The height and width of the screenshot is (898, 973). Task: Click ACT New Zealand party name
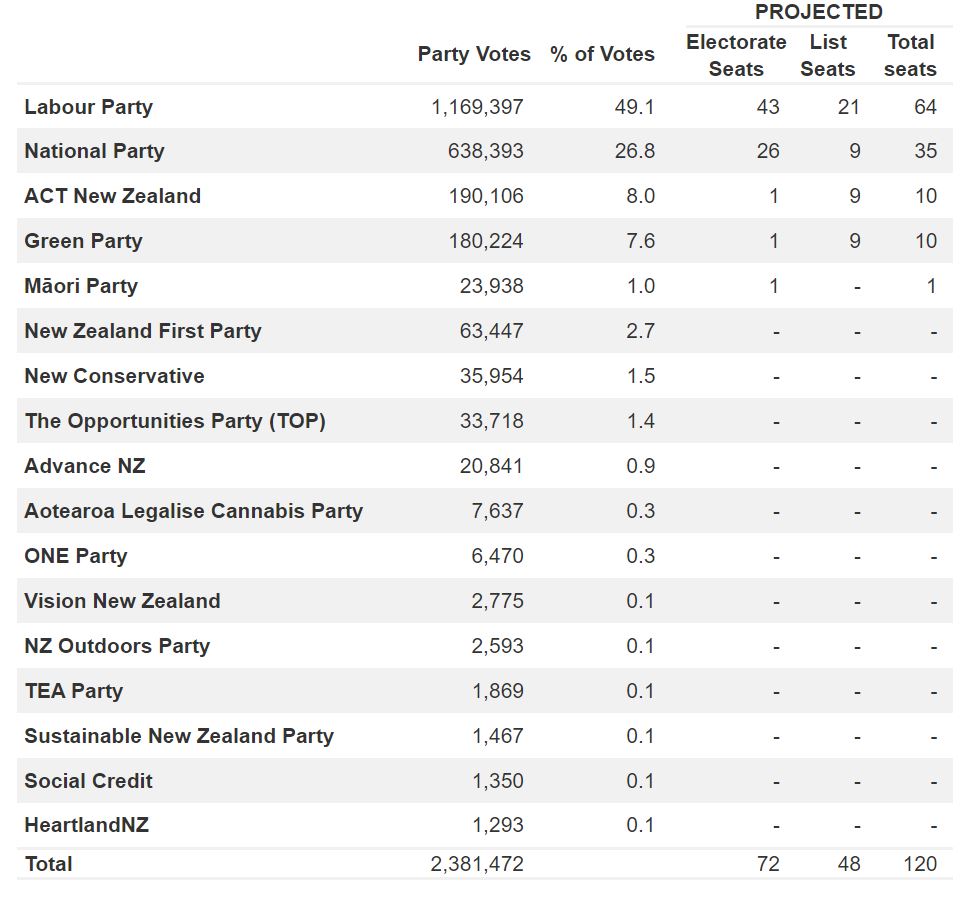click(x=112, y=196)
